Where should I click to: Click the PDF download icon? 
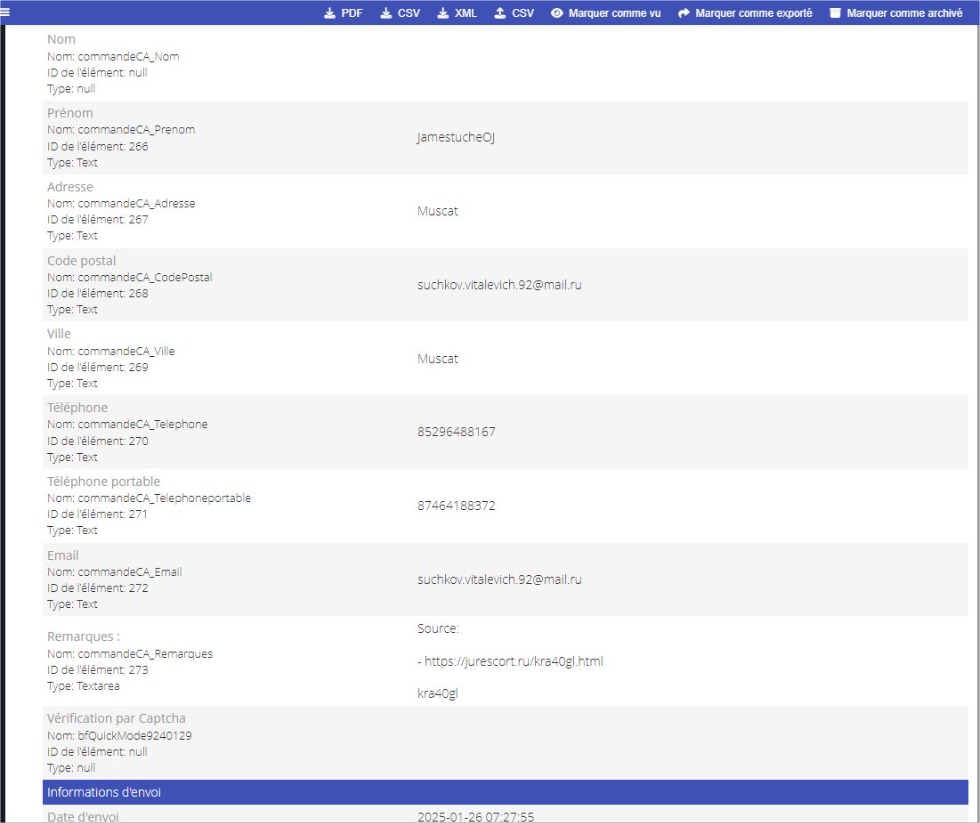[x=329, y=13]
